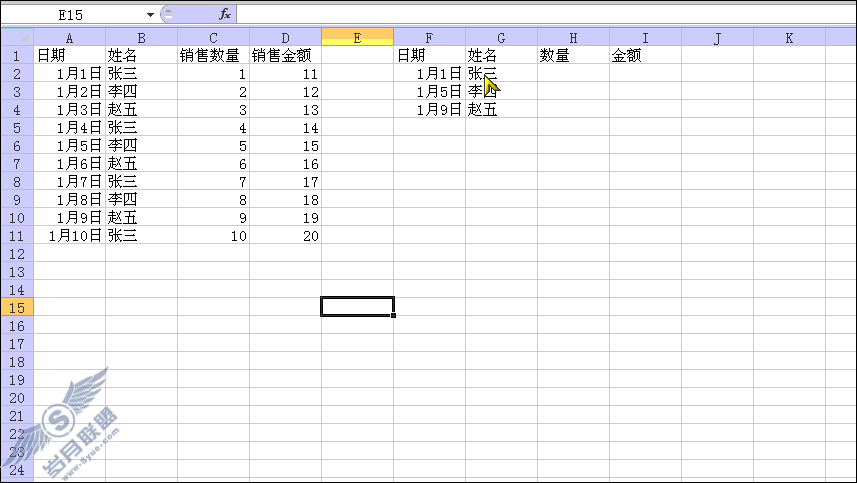Click cell A9 with 1月8日
Image resolution: width=857 pixels, height=483 pixels.
69,199
